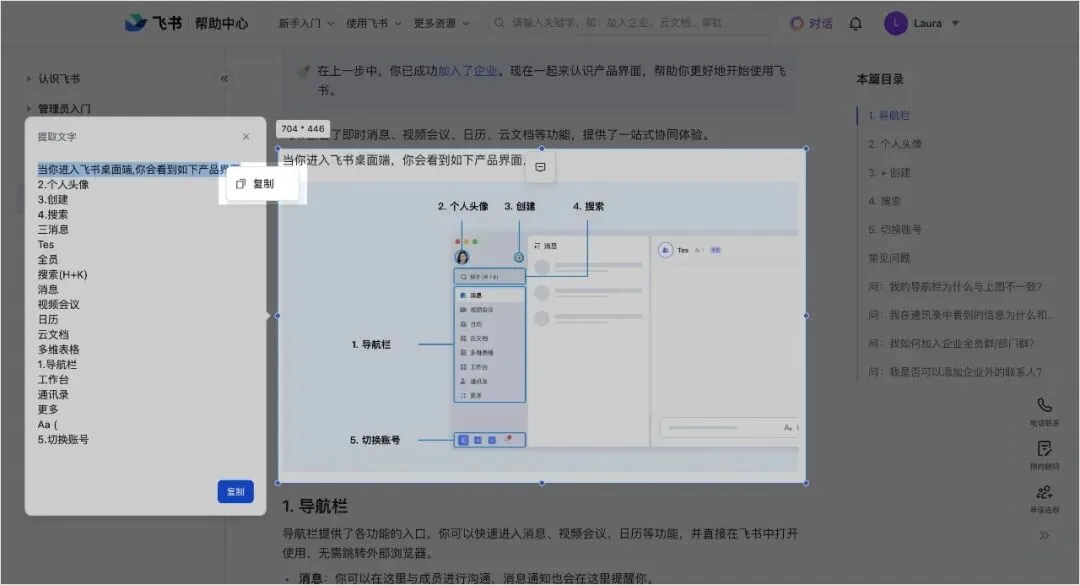
Task: Click the 飞书 logo
Action: (153, 23)
